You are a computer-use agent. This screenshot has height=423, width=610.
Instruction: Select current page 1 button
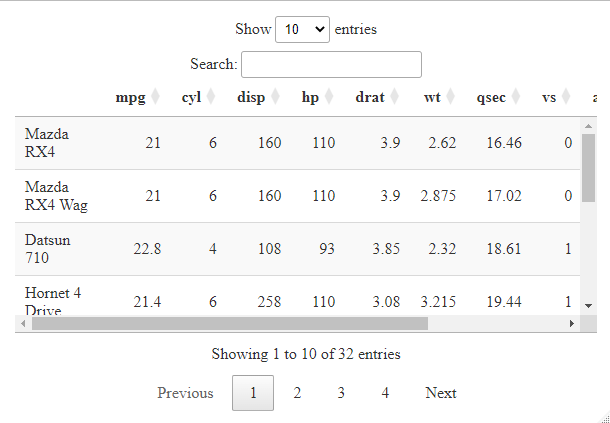[253, 393]
